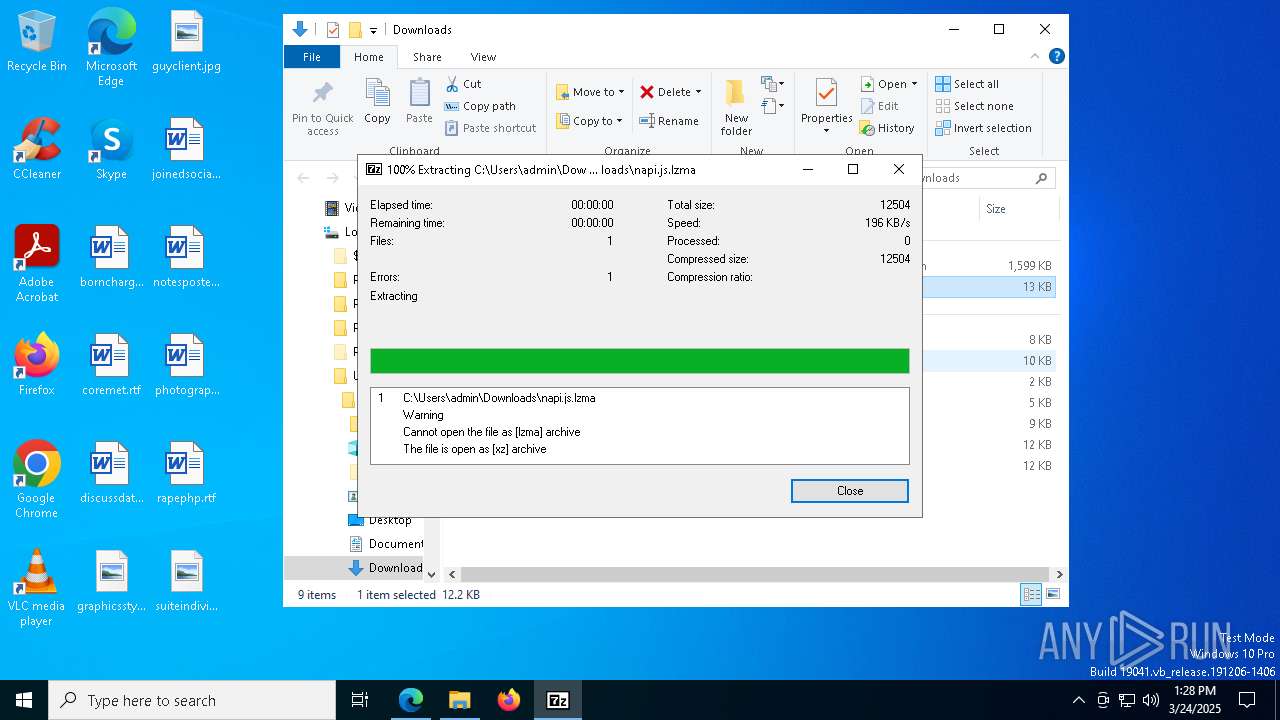Open Skype desktop shortcut
The image size is (1280, 720).
pyautogui.click(x=111, y=149)
